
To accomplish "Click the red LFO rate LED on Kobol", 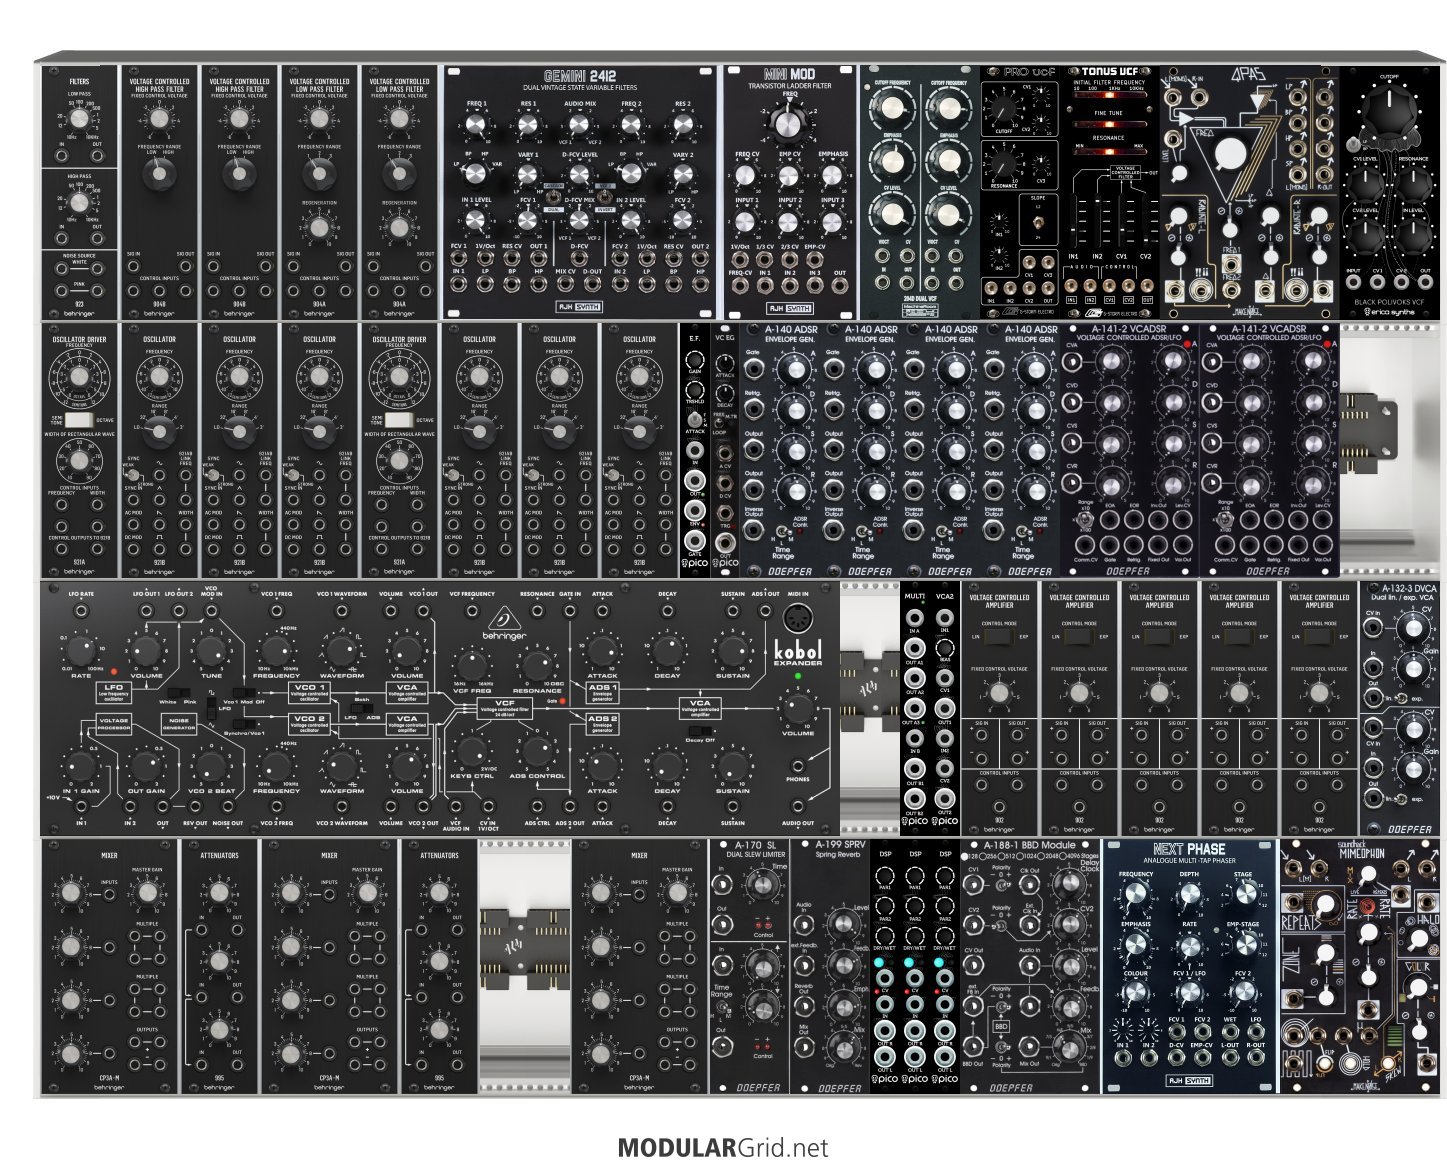I will (114, 671).
